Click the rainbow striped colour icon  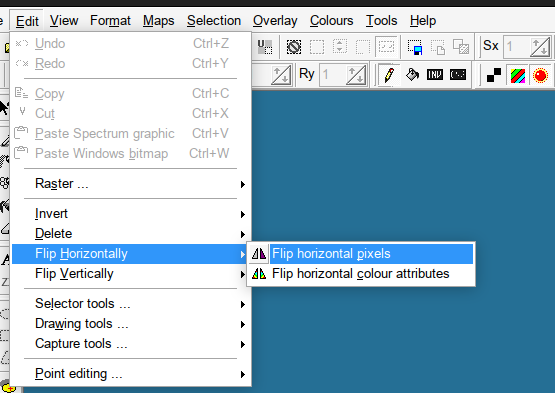pos(517,75)
